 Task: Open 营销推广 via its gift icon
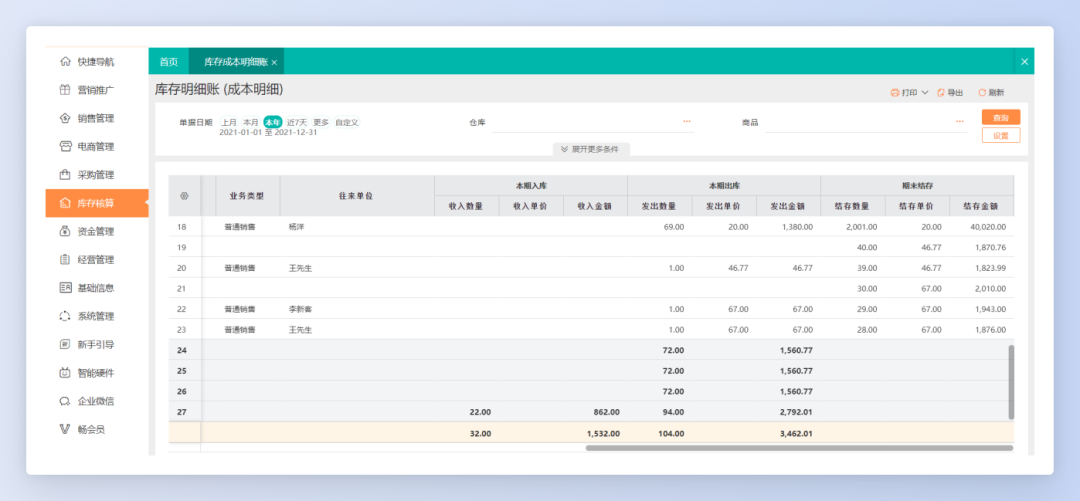pos(65,90)
